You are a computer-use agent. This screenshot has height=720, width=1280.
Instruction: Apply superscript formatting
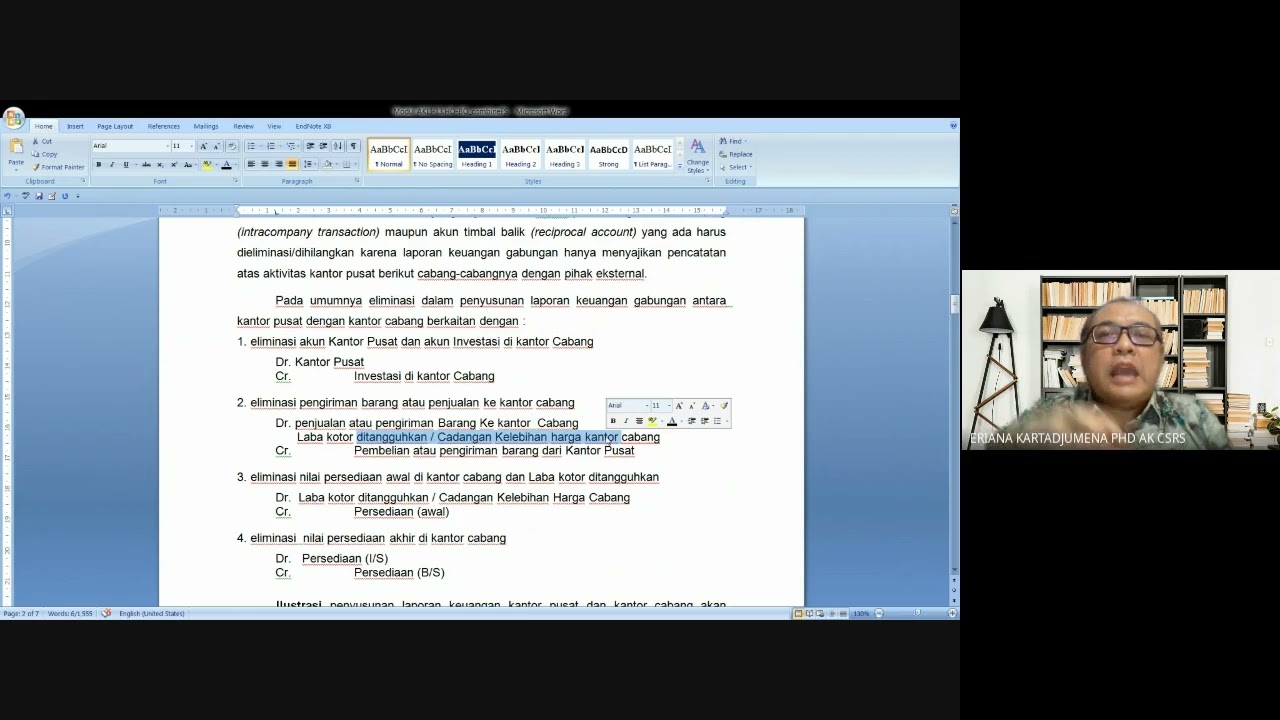(174, 164)
